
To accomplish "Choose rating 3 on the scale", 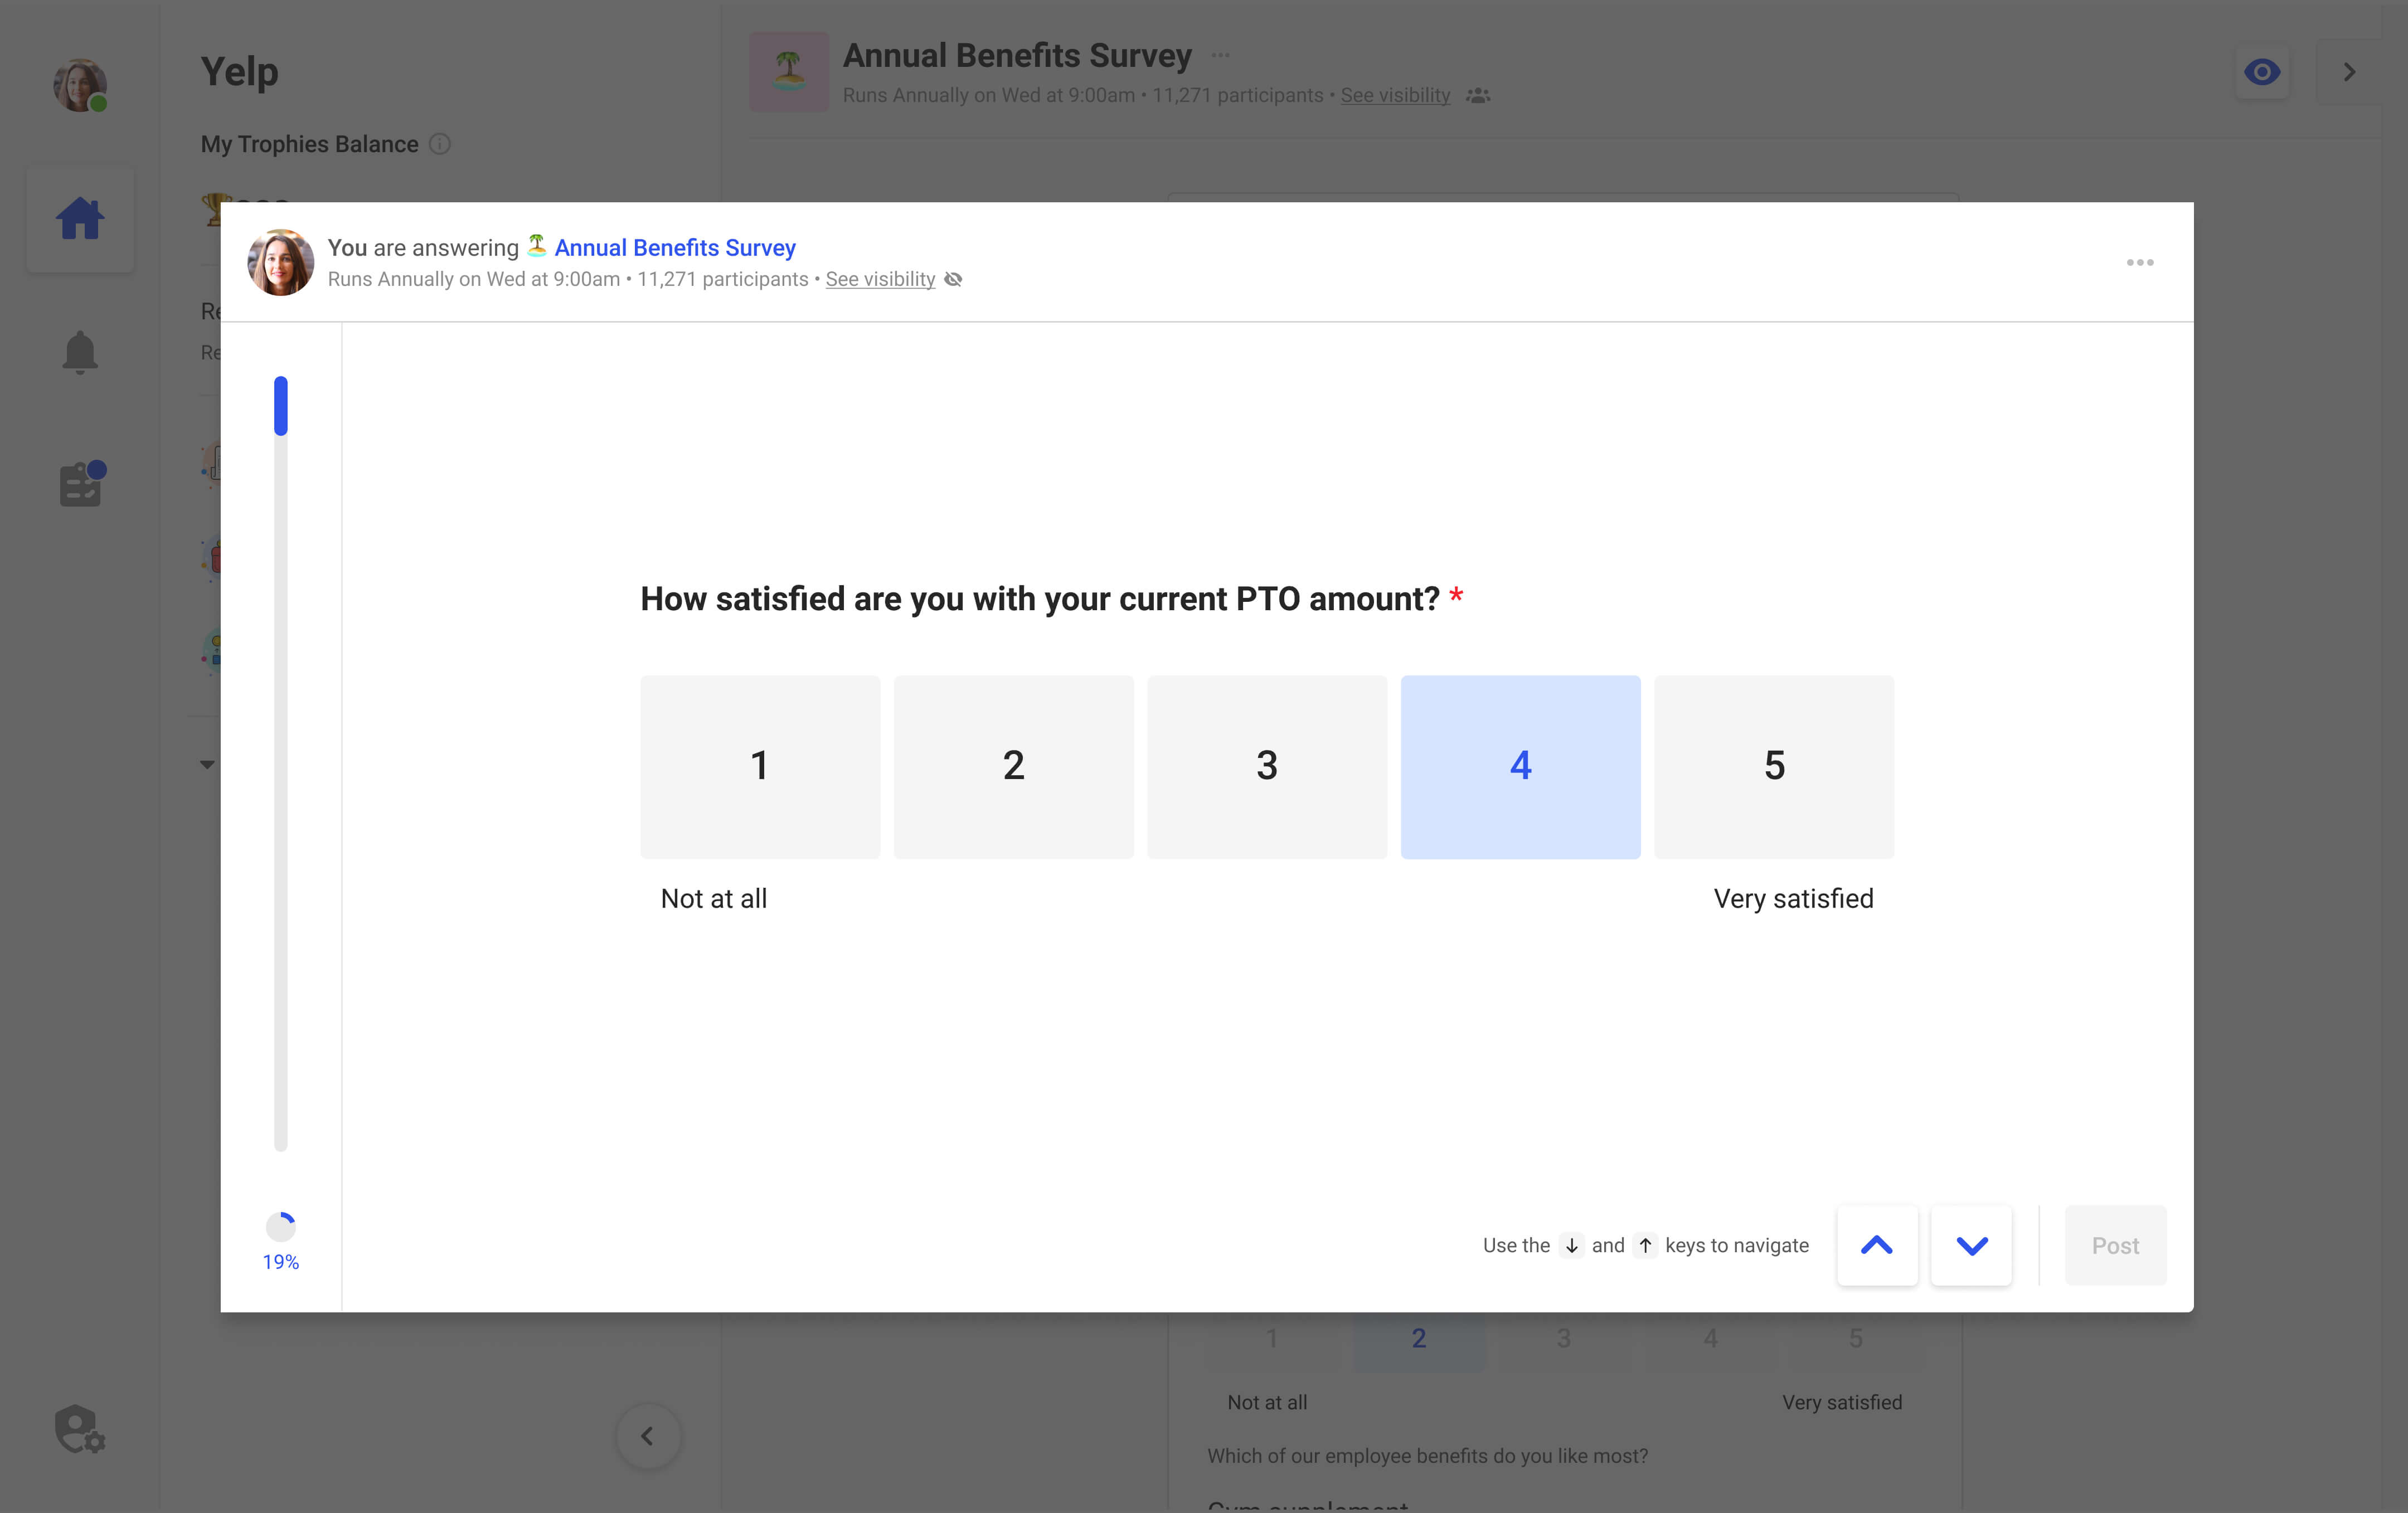I will pos(1267,766).
